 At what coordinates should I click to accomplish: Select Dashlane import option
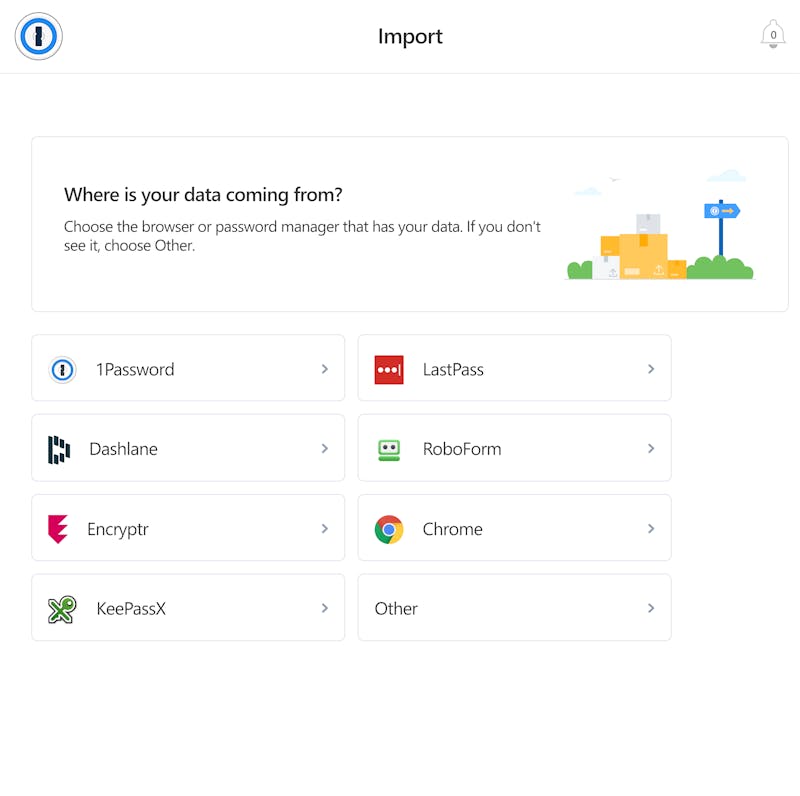(188, 448)
